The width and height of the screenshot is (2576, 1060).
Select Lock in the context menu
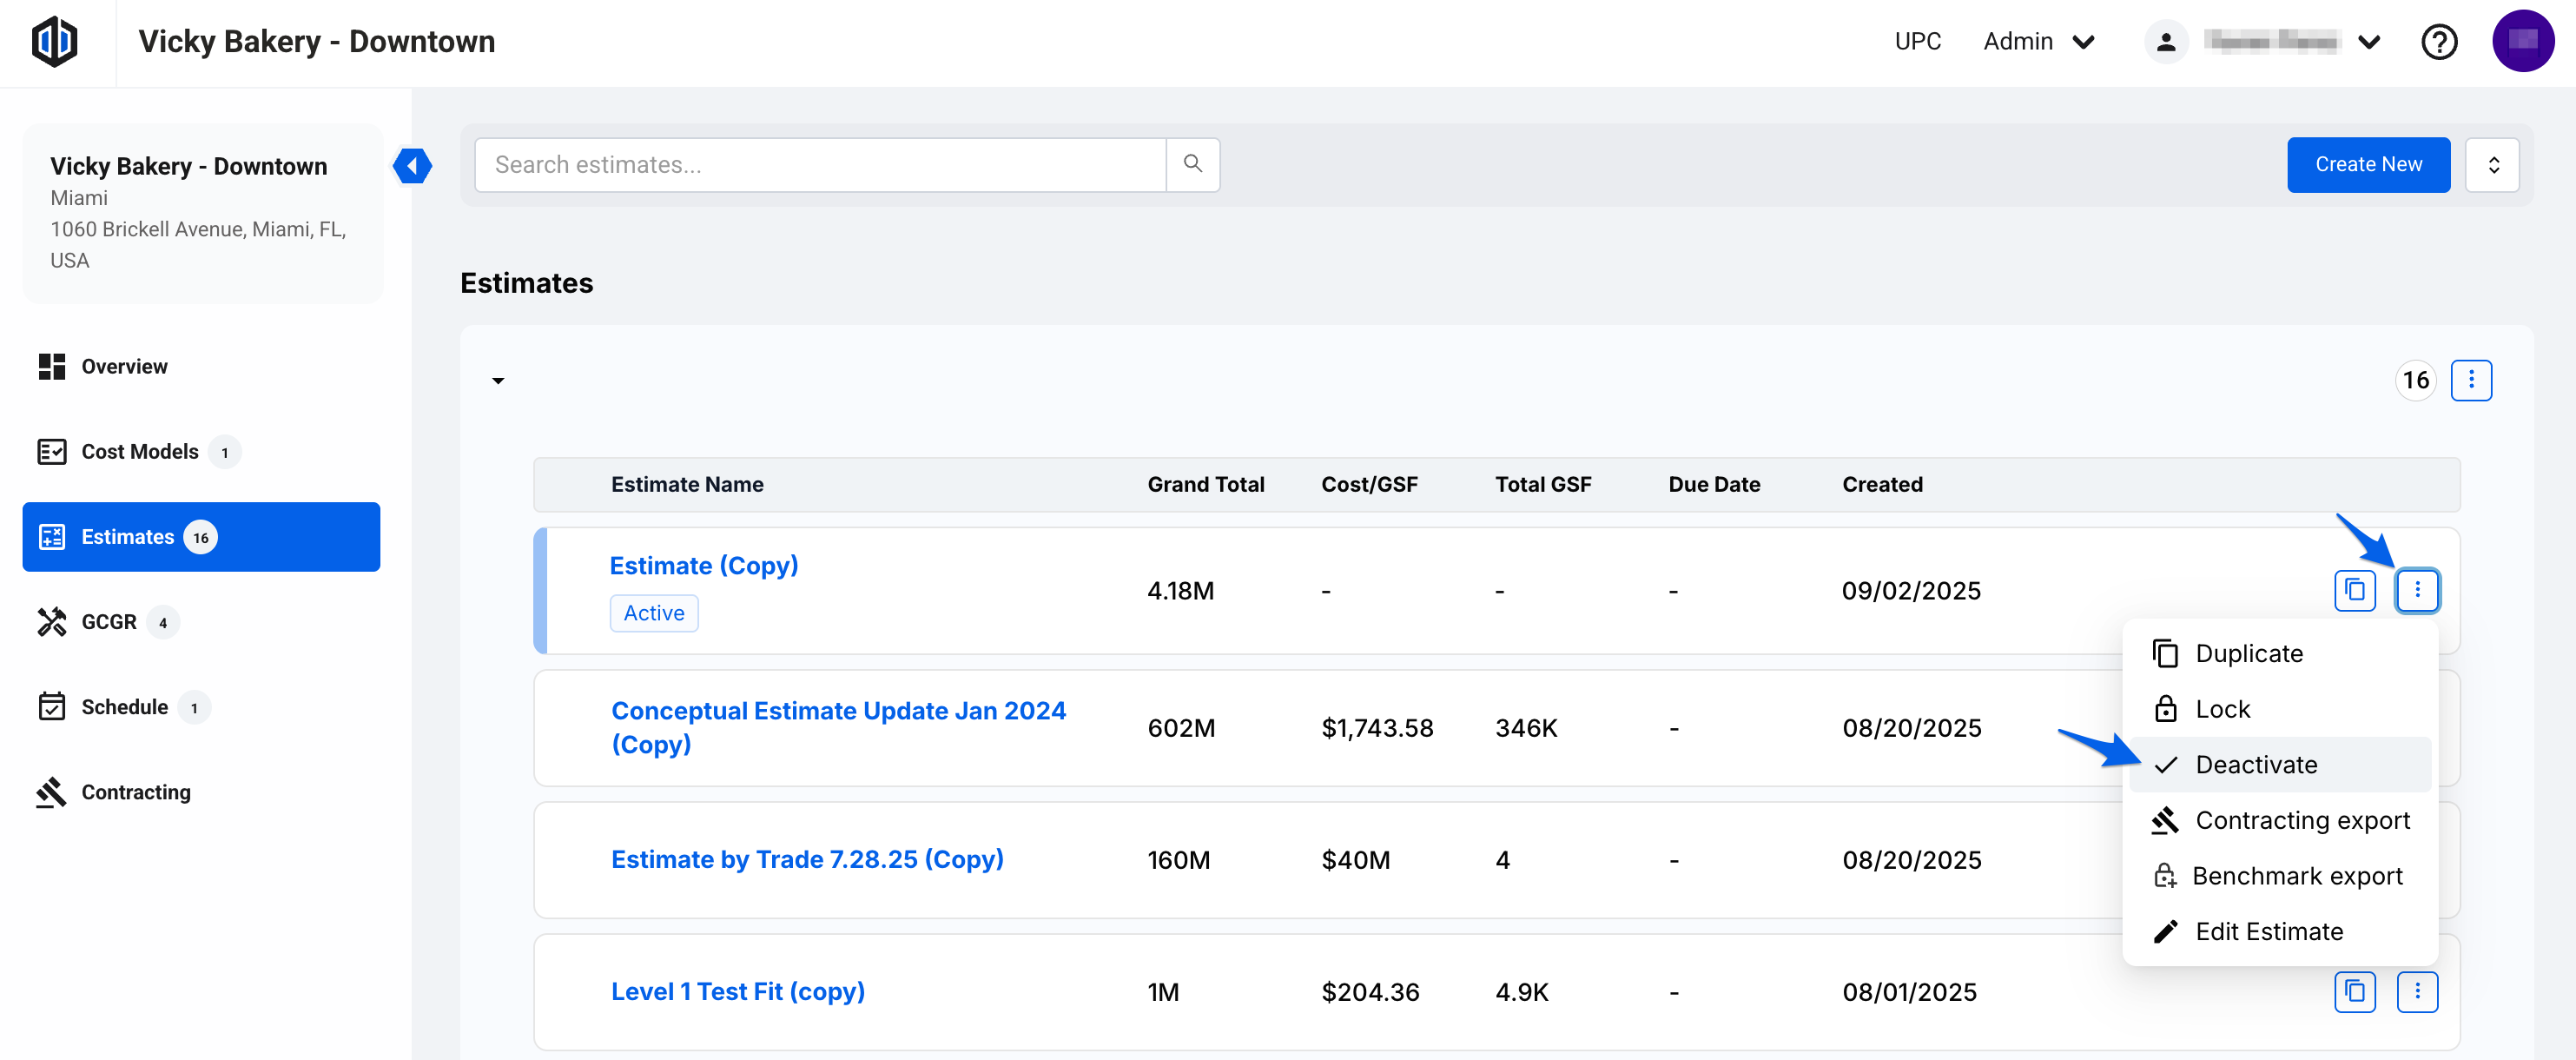point(2279,709)
